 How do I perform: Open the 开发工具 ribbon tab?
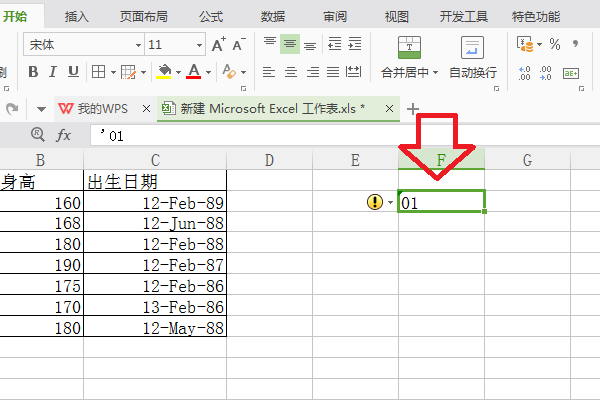(x=463, y=16)
